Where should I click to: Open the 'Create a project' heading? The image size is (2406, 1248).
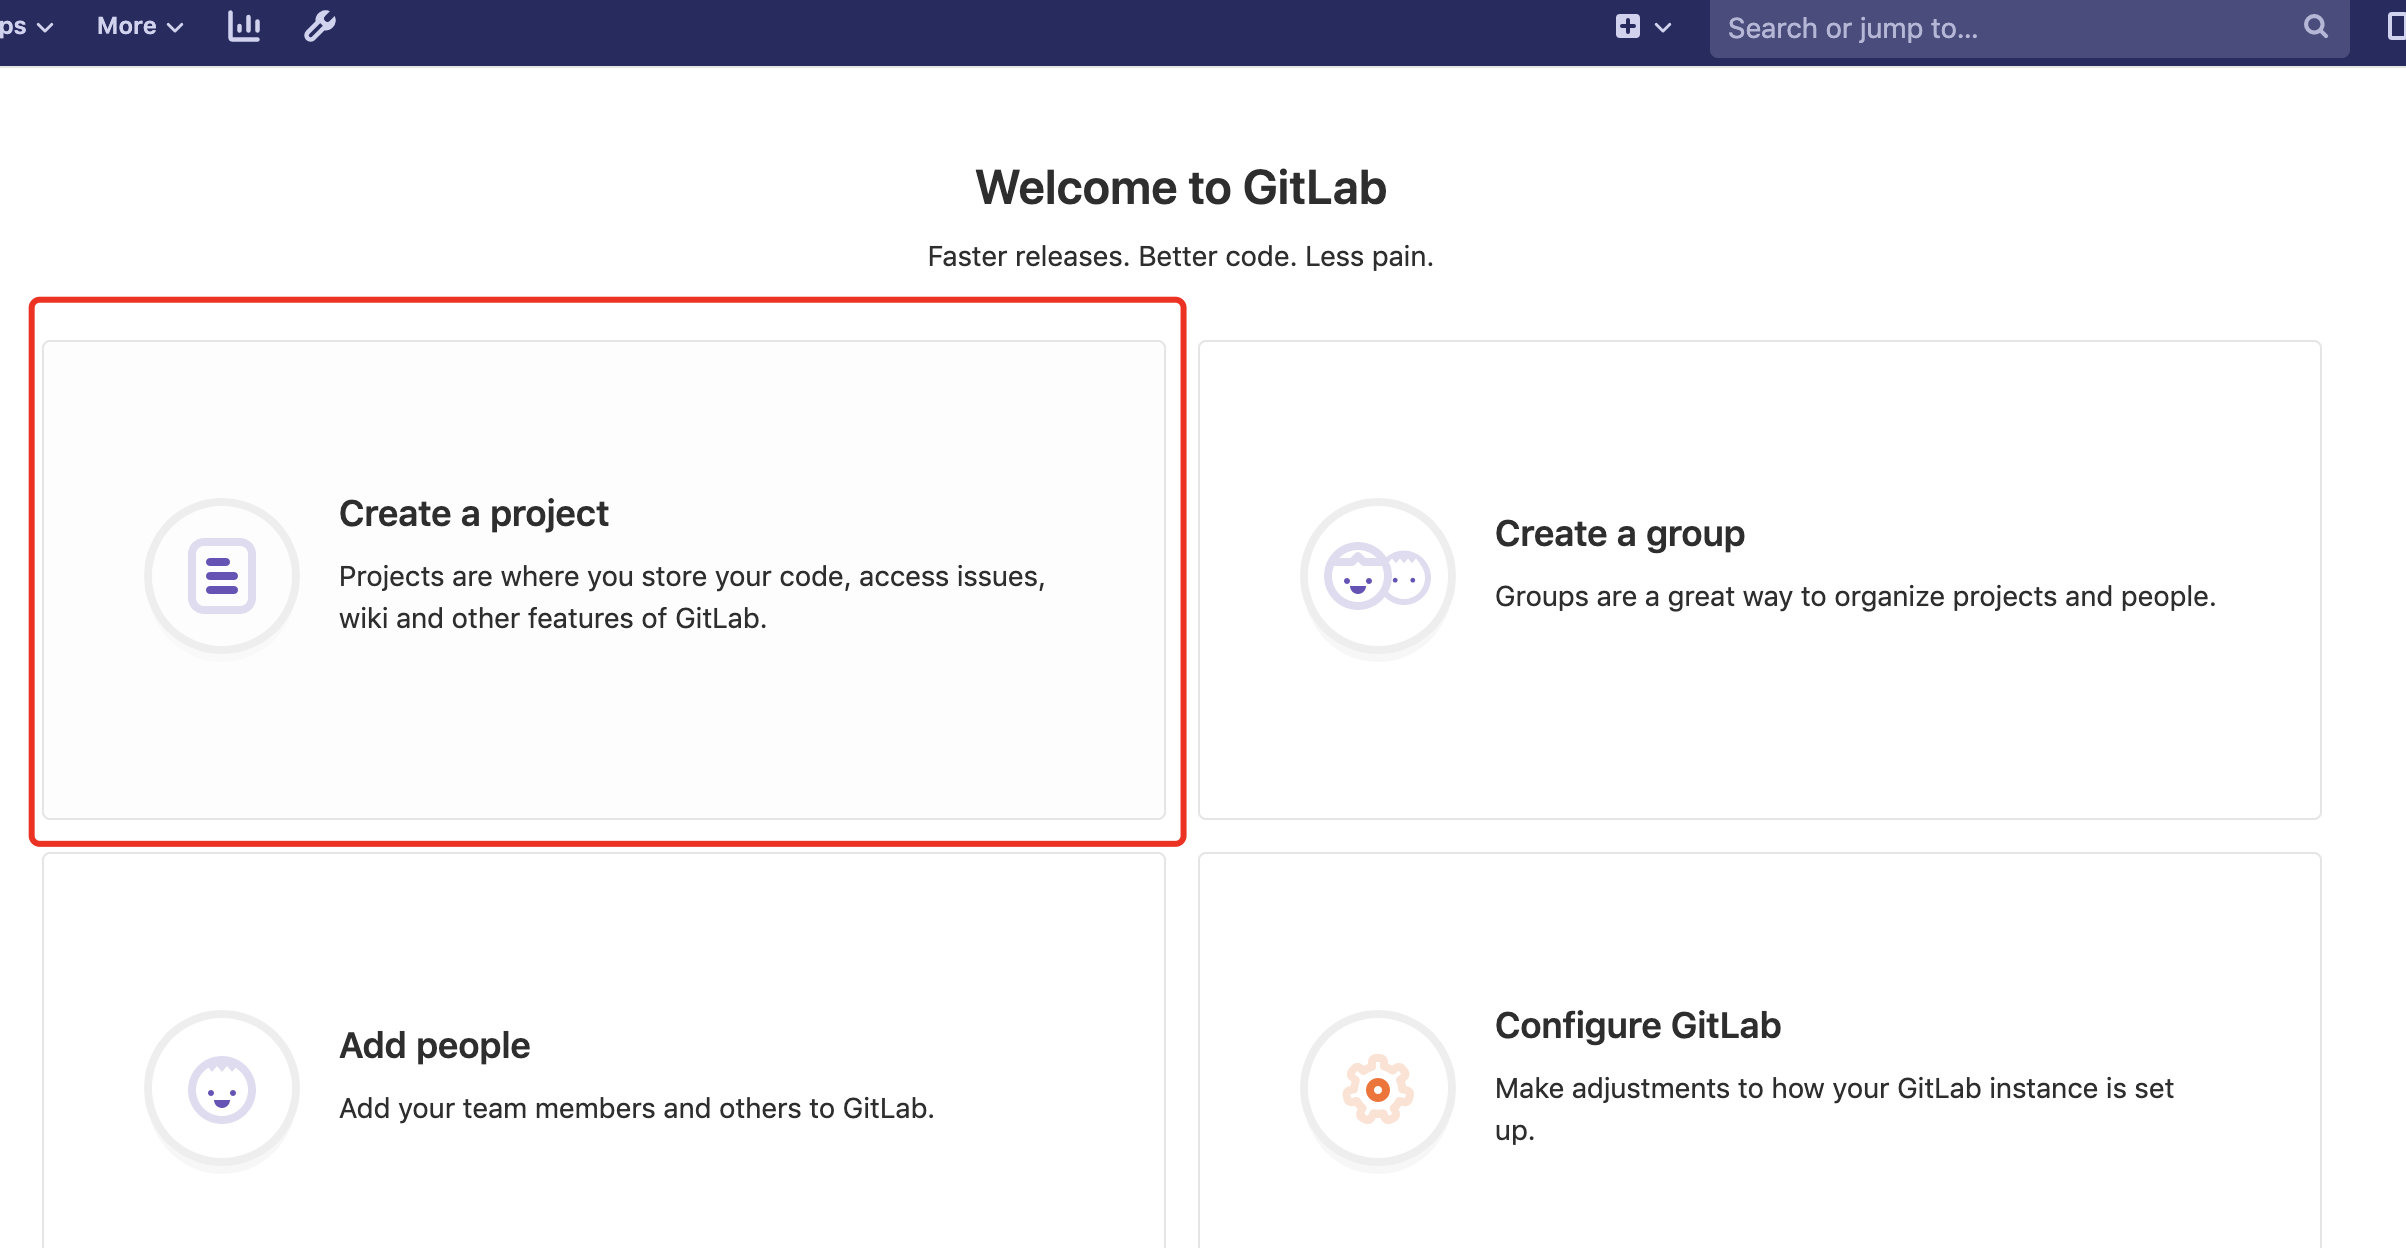473,514
